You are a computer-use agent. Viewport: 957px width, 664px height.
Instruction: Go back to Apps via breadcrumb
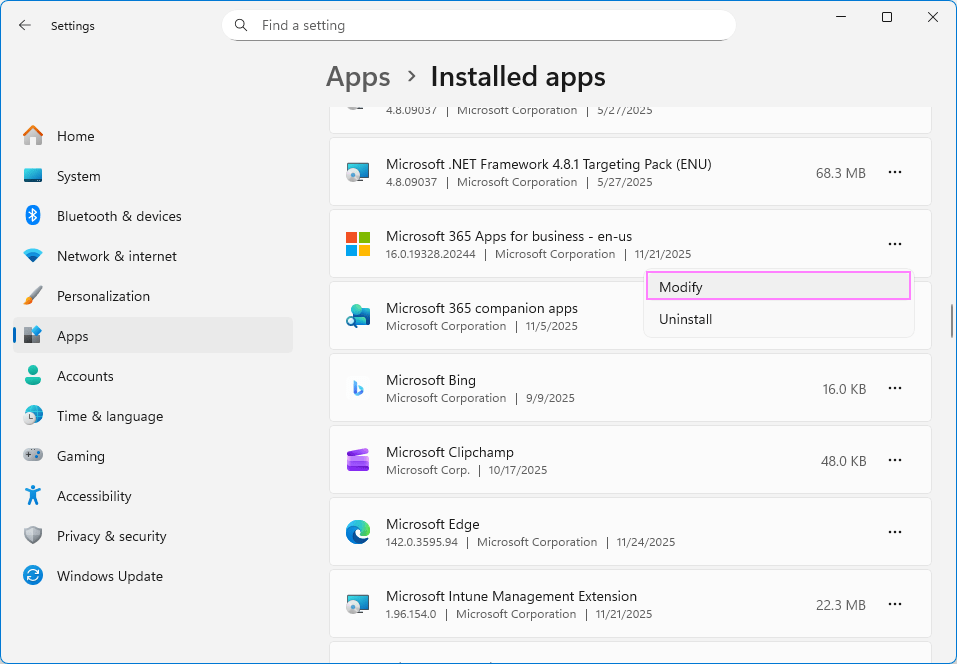tap(358, 76)
